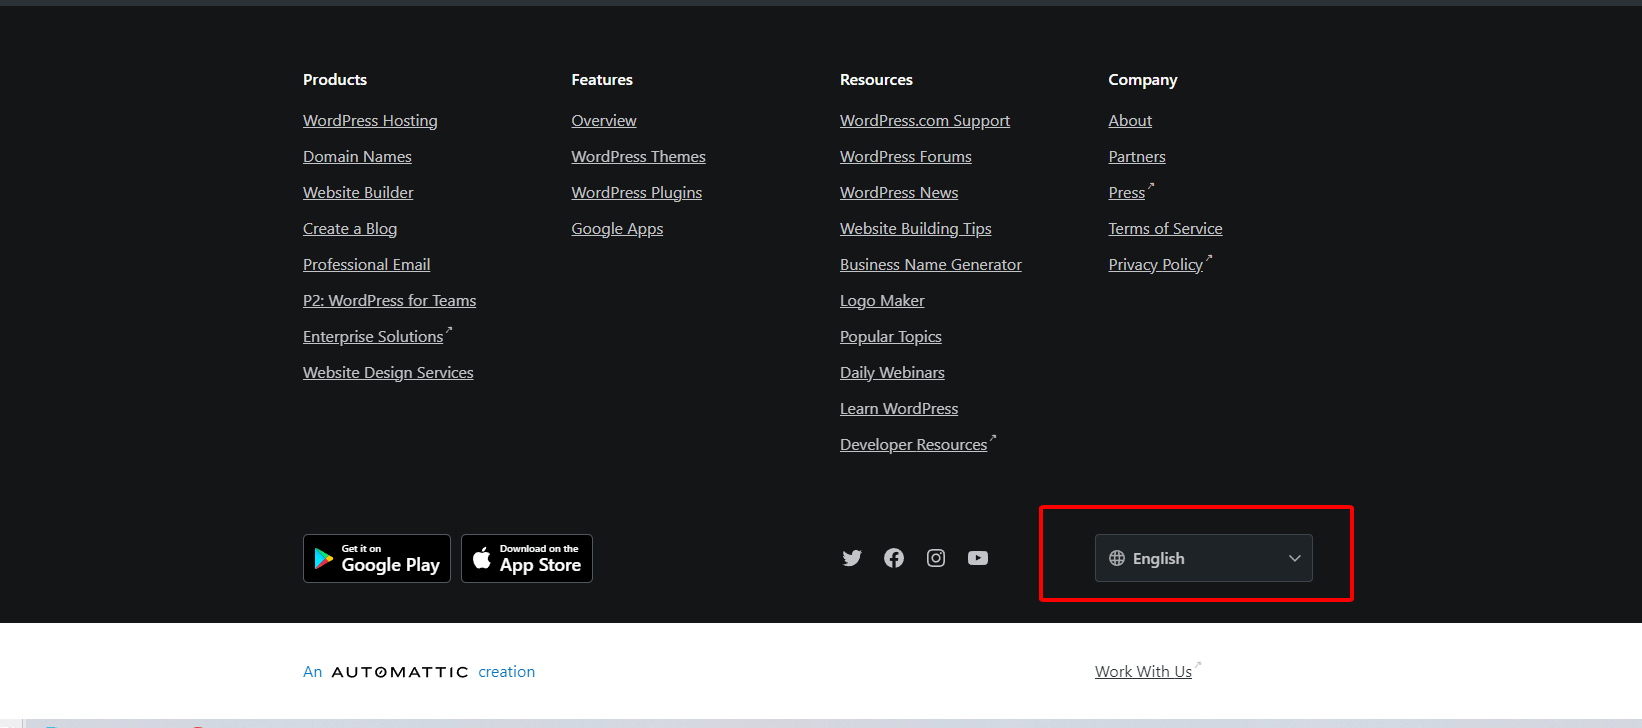Read the Terms of Service

(1165, 229)
